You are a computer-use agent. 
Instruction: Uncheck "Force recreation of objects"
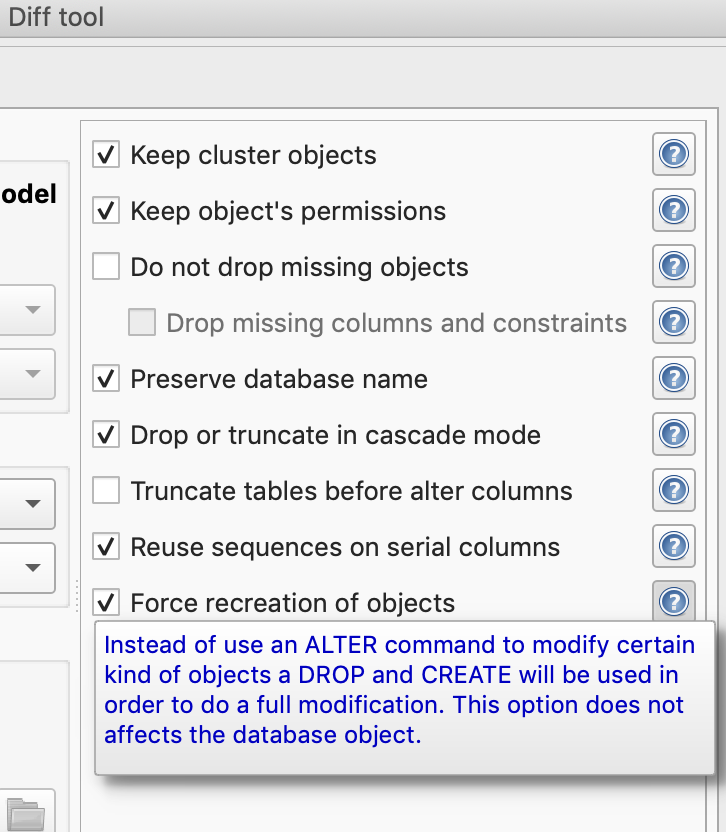[x=106, y=603]
